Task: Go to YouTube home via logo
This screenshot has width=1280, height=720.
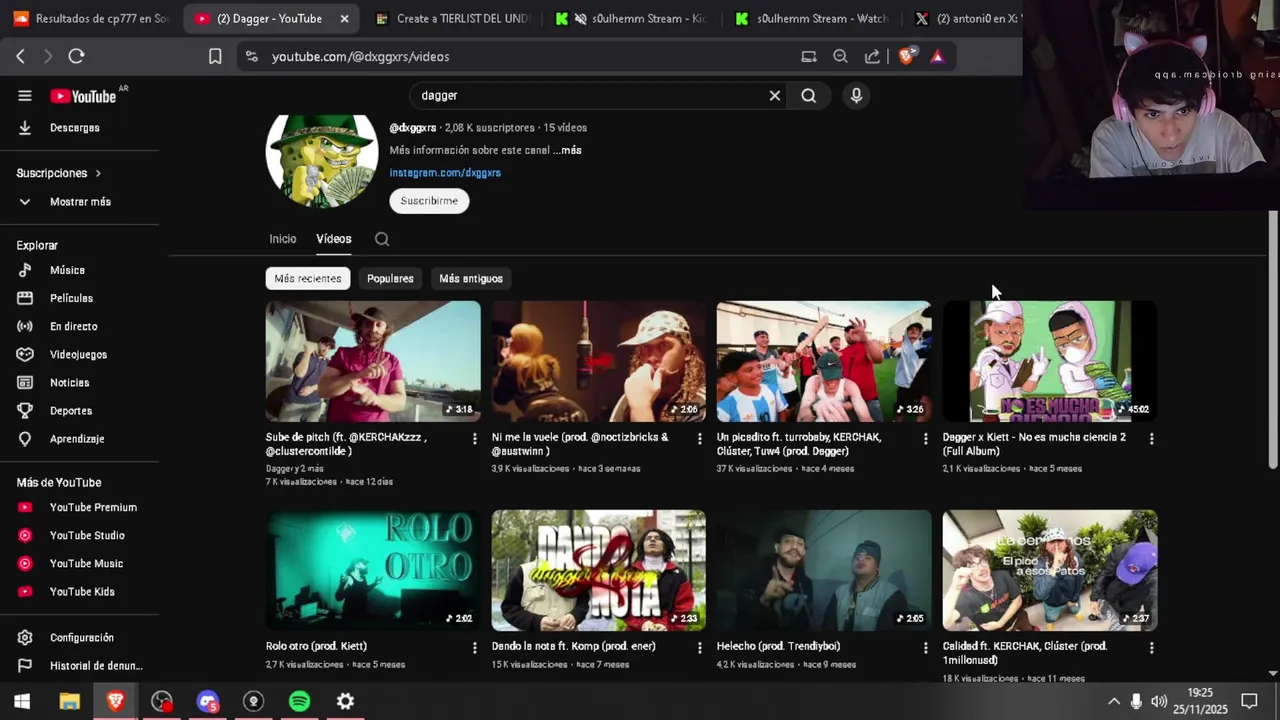Action: 84,96
